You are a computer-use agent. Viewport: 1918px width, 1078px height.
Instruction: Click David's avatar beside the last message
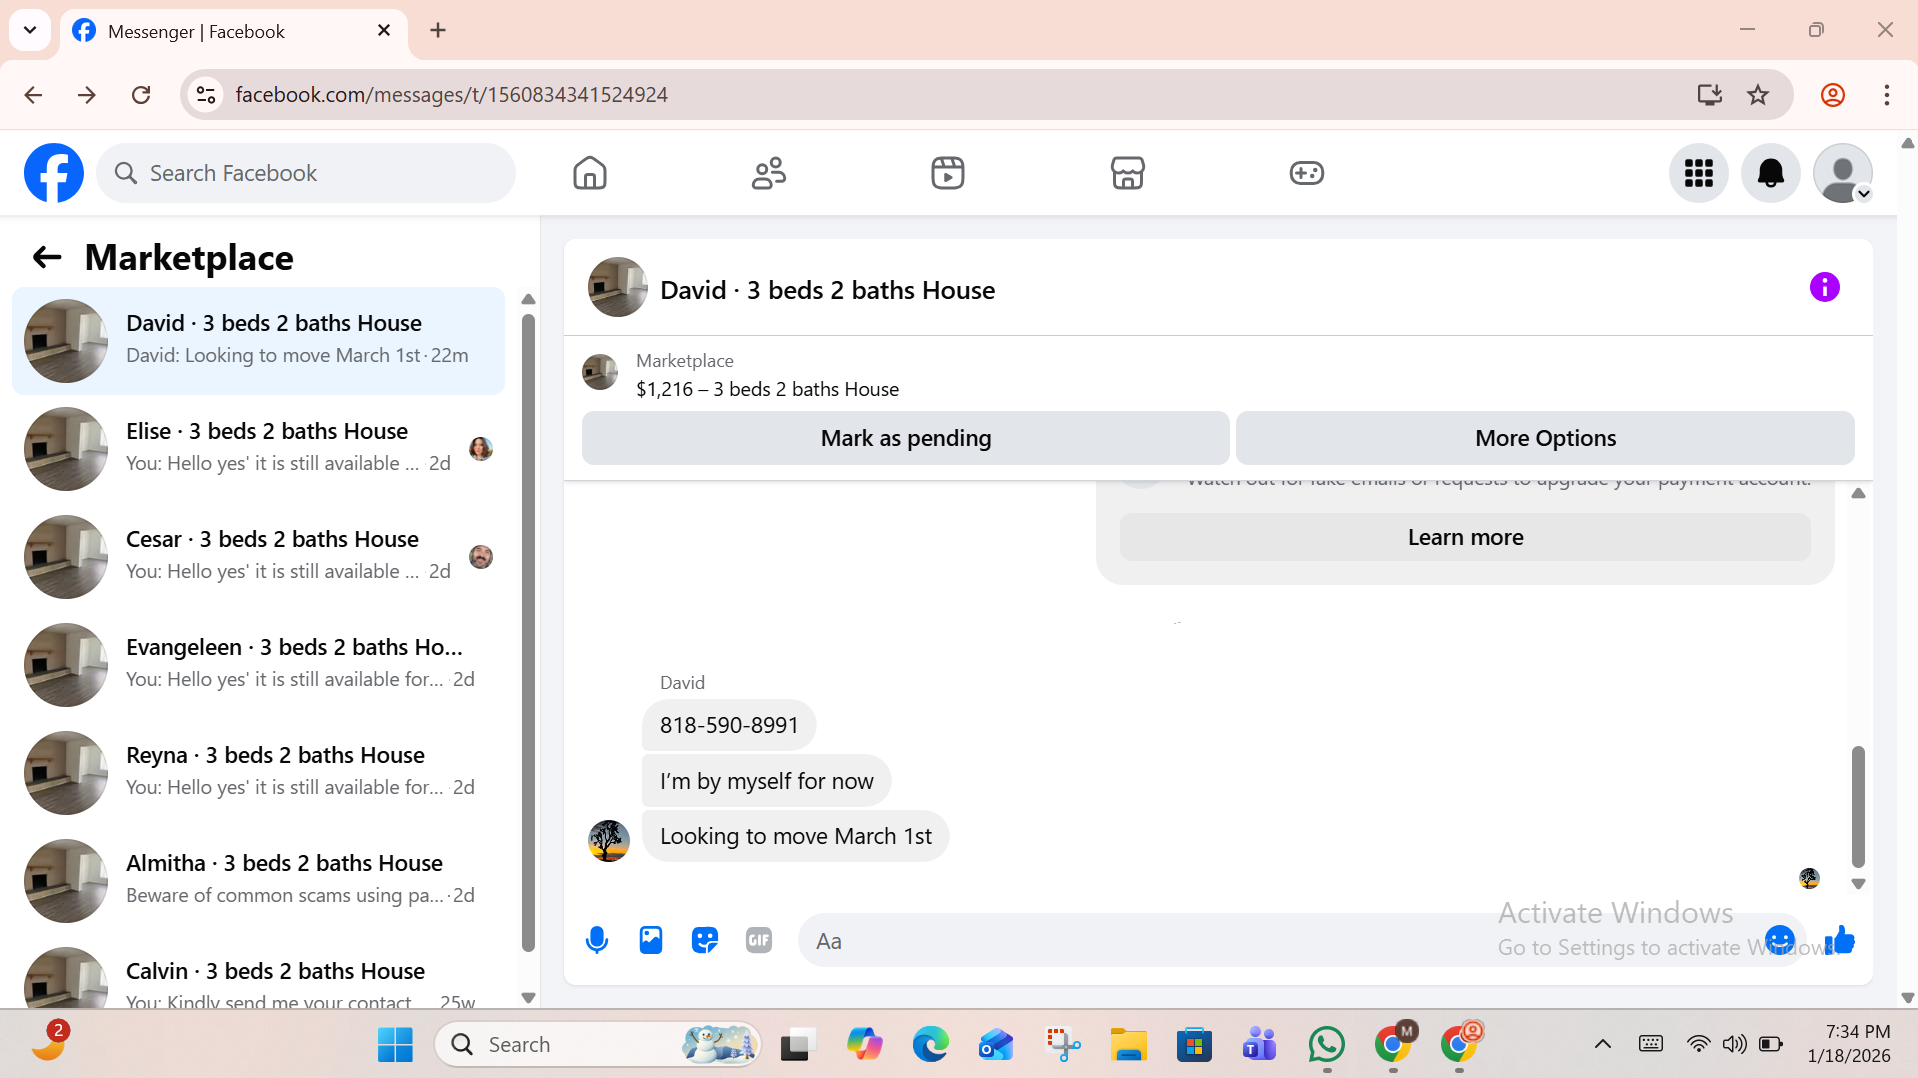[x=609, y=841]
